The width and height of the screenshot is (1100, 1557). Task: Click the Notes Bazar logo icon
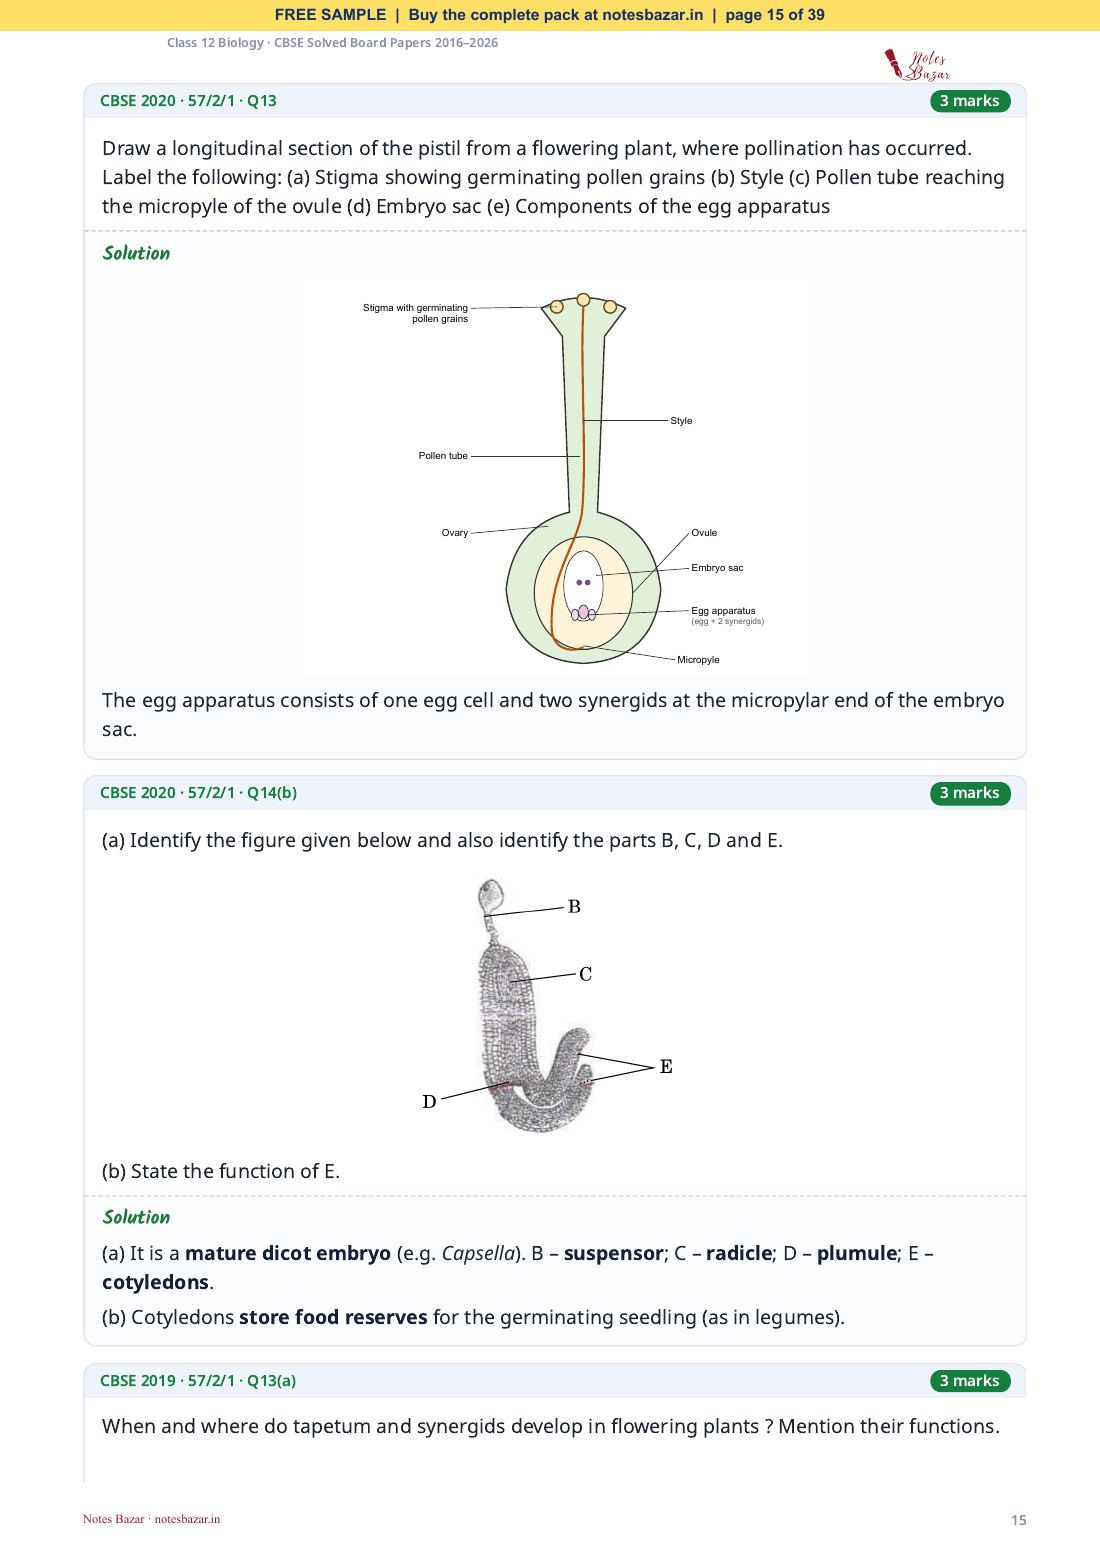tap(917, 65)
